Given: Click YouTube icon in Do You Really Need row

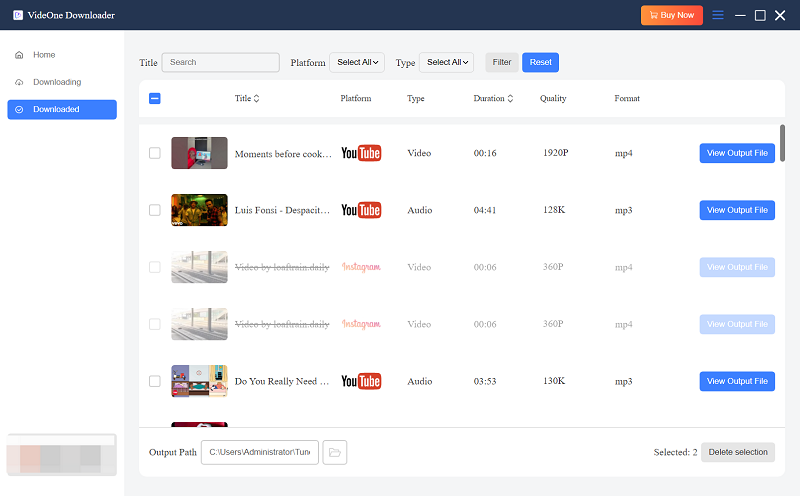Looking at the screenshot, I should 361,381.
